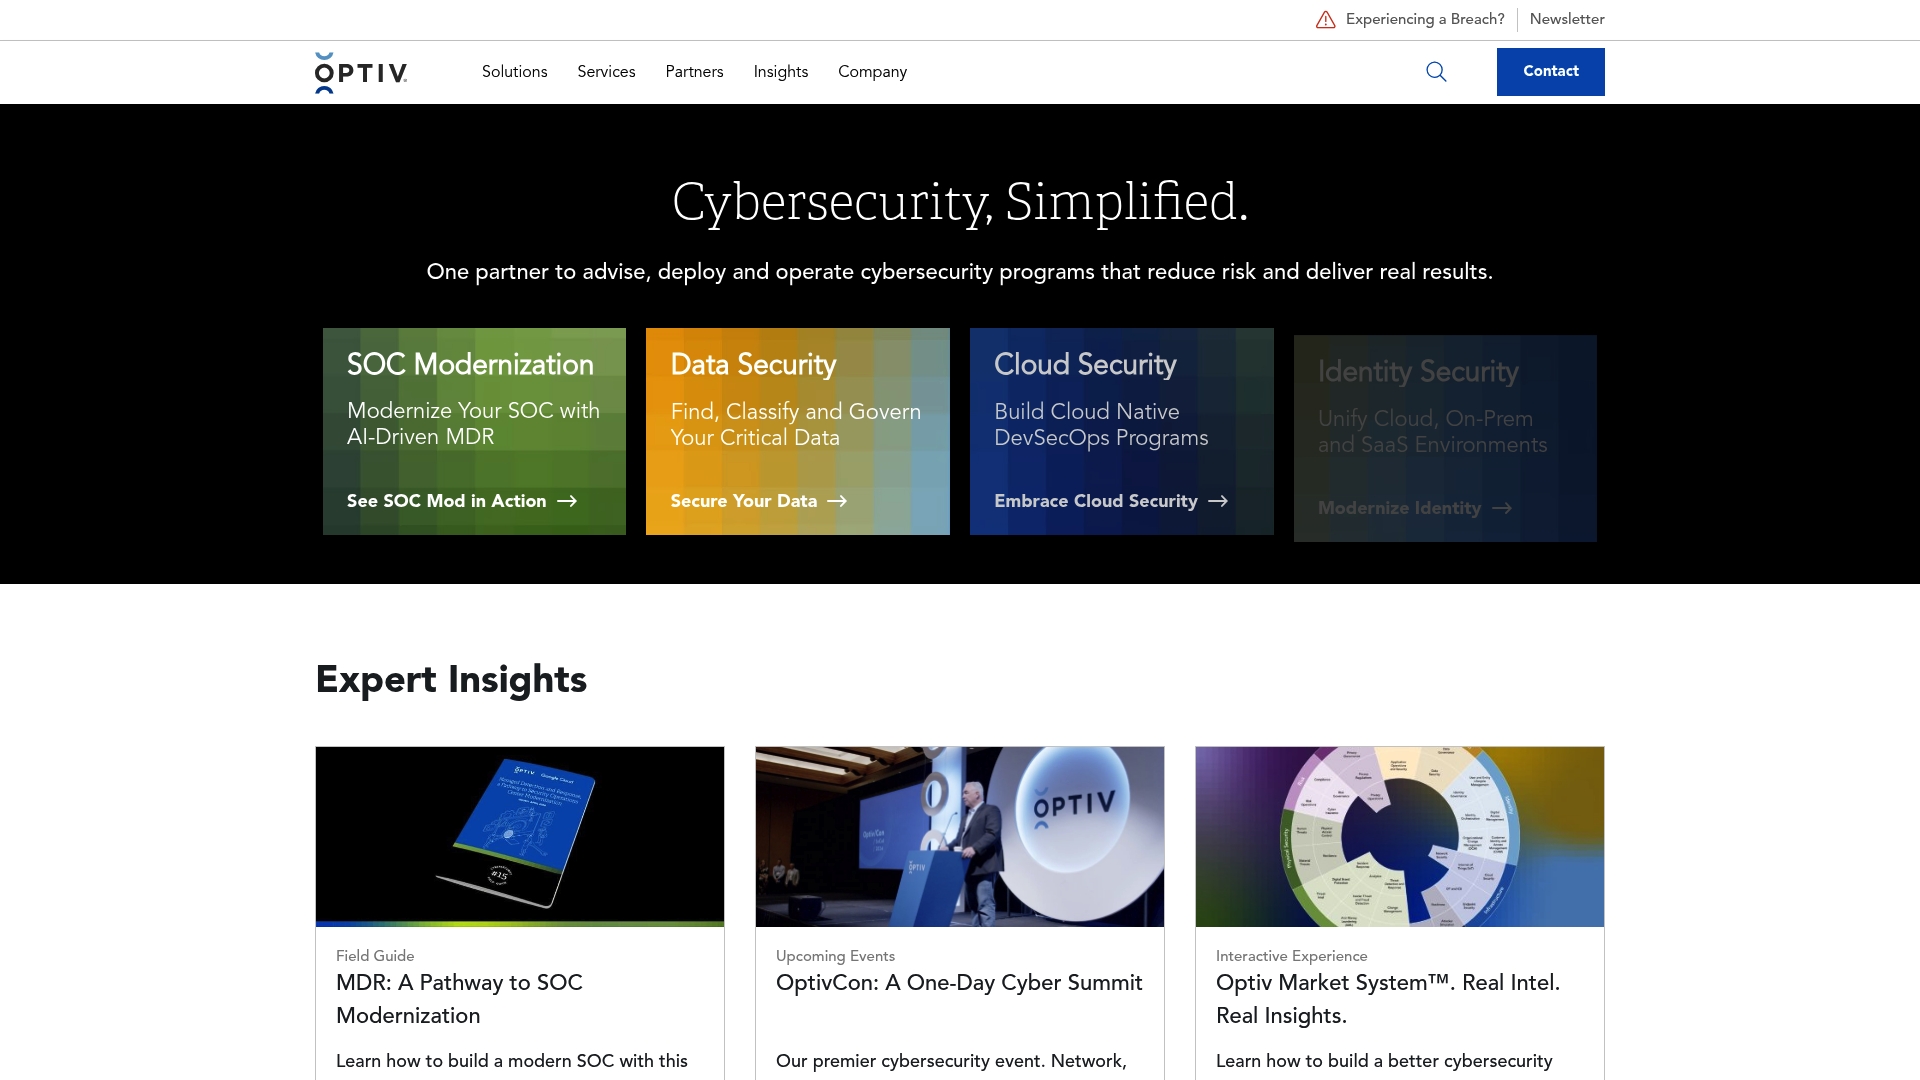The height and width of the screenshot is (1080, 1920).
Task: Click the arrow beside Modernize Identity
Action: coord(1502,508)
